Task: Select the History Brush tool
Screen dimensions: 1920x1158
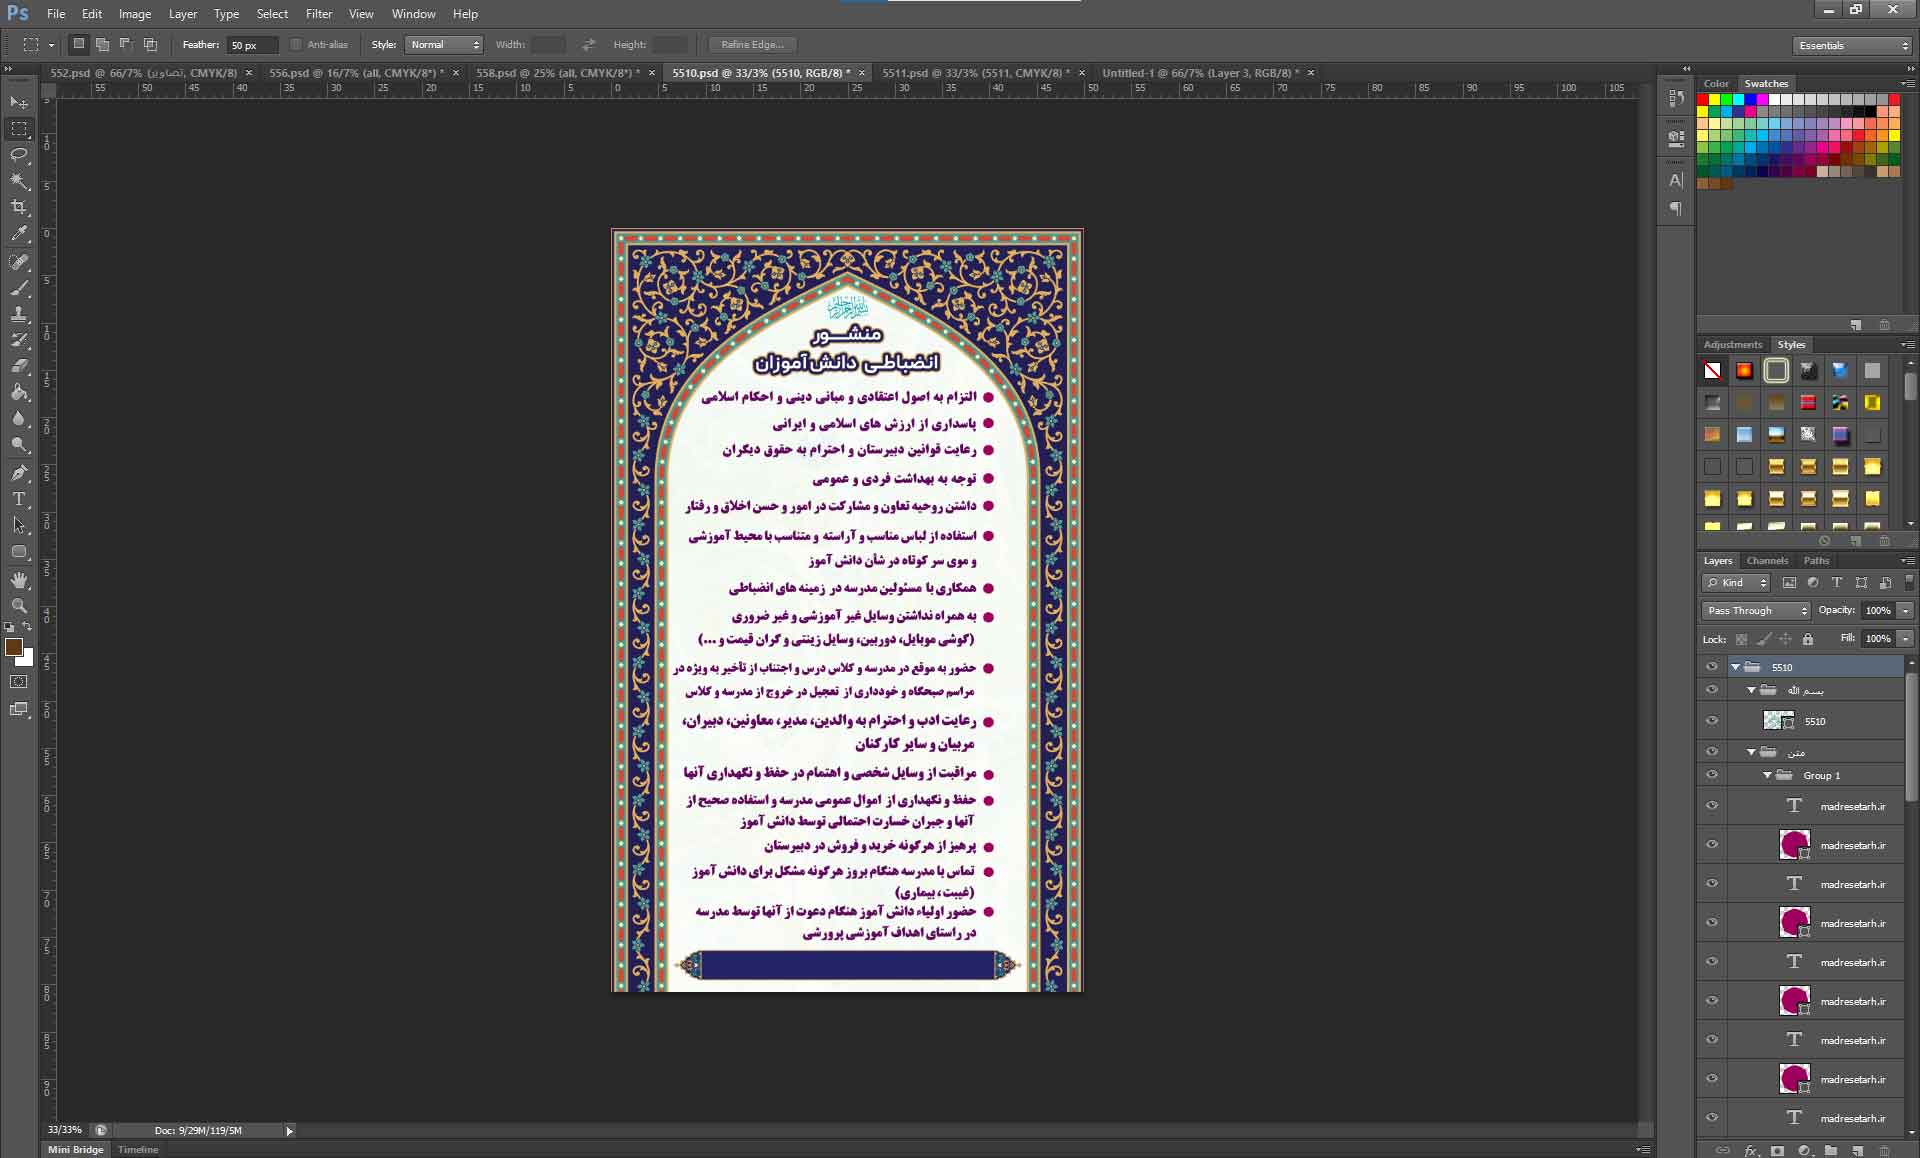Action: pyautogui.click(x=19, y=340)
